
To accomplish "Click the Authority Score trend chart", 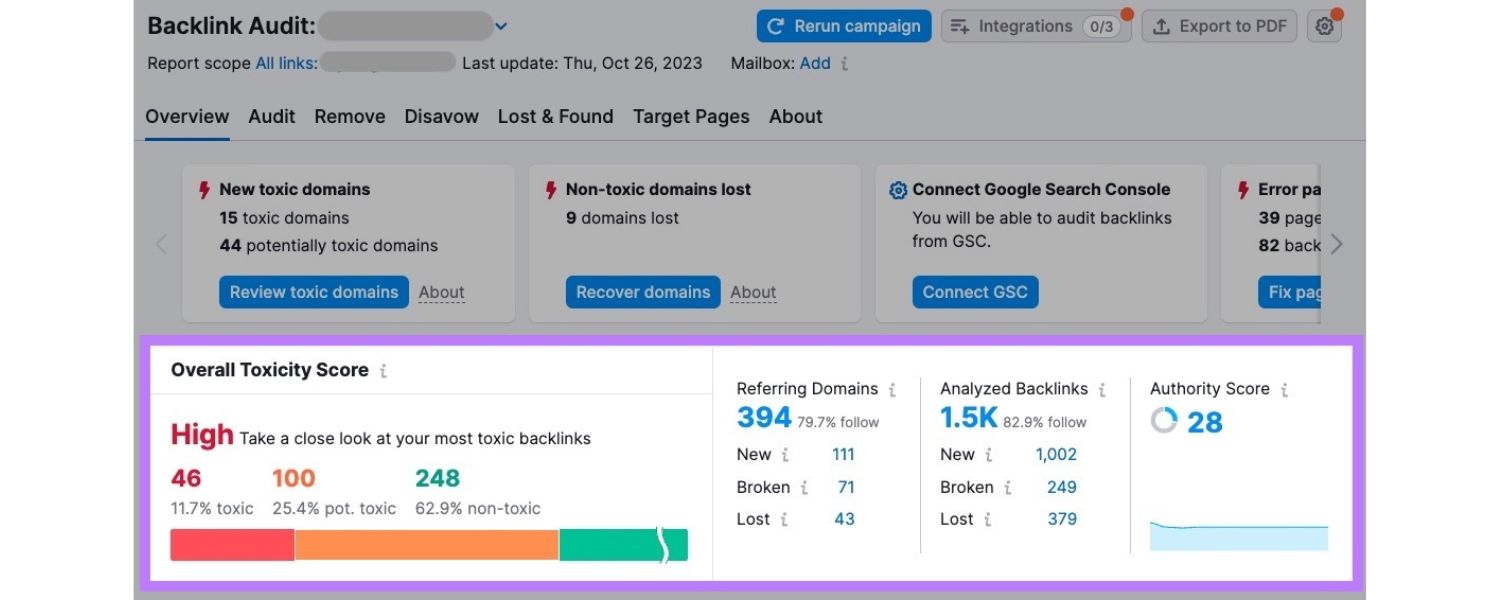I will click(x=1238, y=536).
